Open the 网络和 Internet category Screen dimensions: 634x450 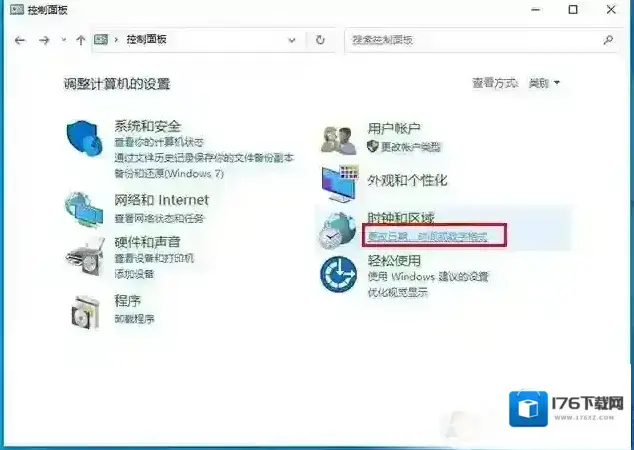[x=162, y=200]
